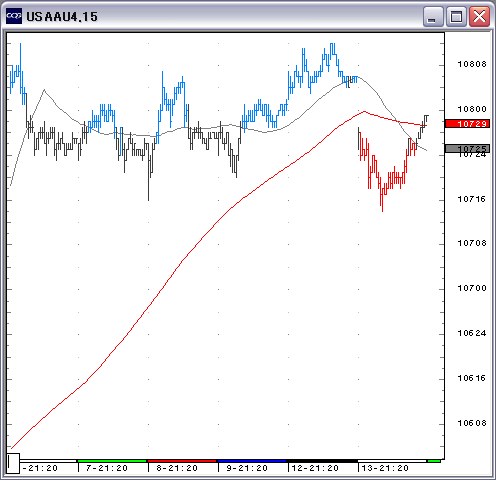Click the 10700 price axis label
The image size is (496, 480).
tap(472, 288)
